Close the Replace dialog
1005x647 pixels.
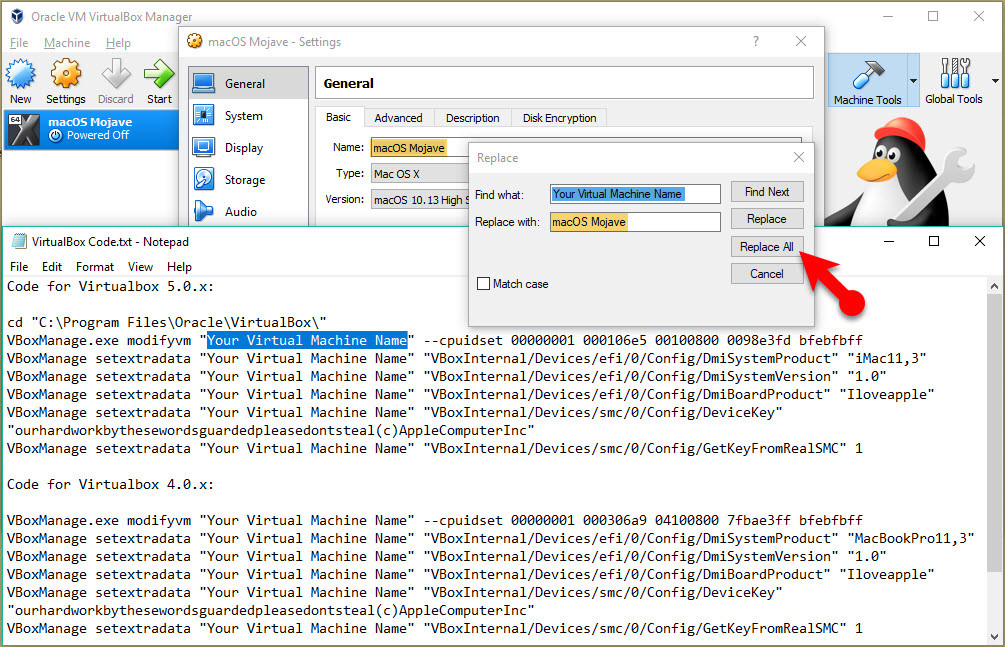[x=799, y=157]
